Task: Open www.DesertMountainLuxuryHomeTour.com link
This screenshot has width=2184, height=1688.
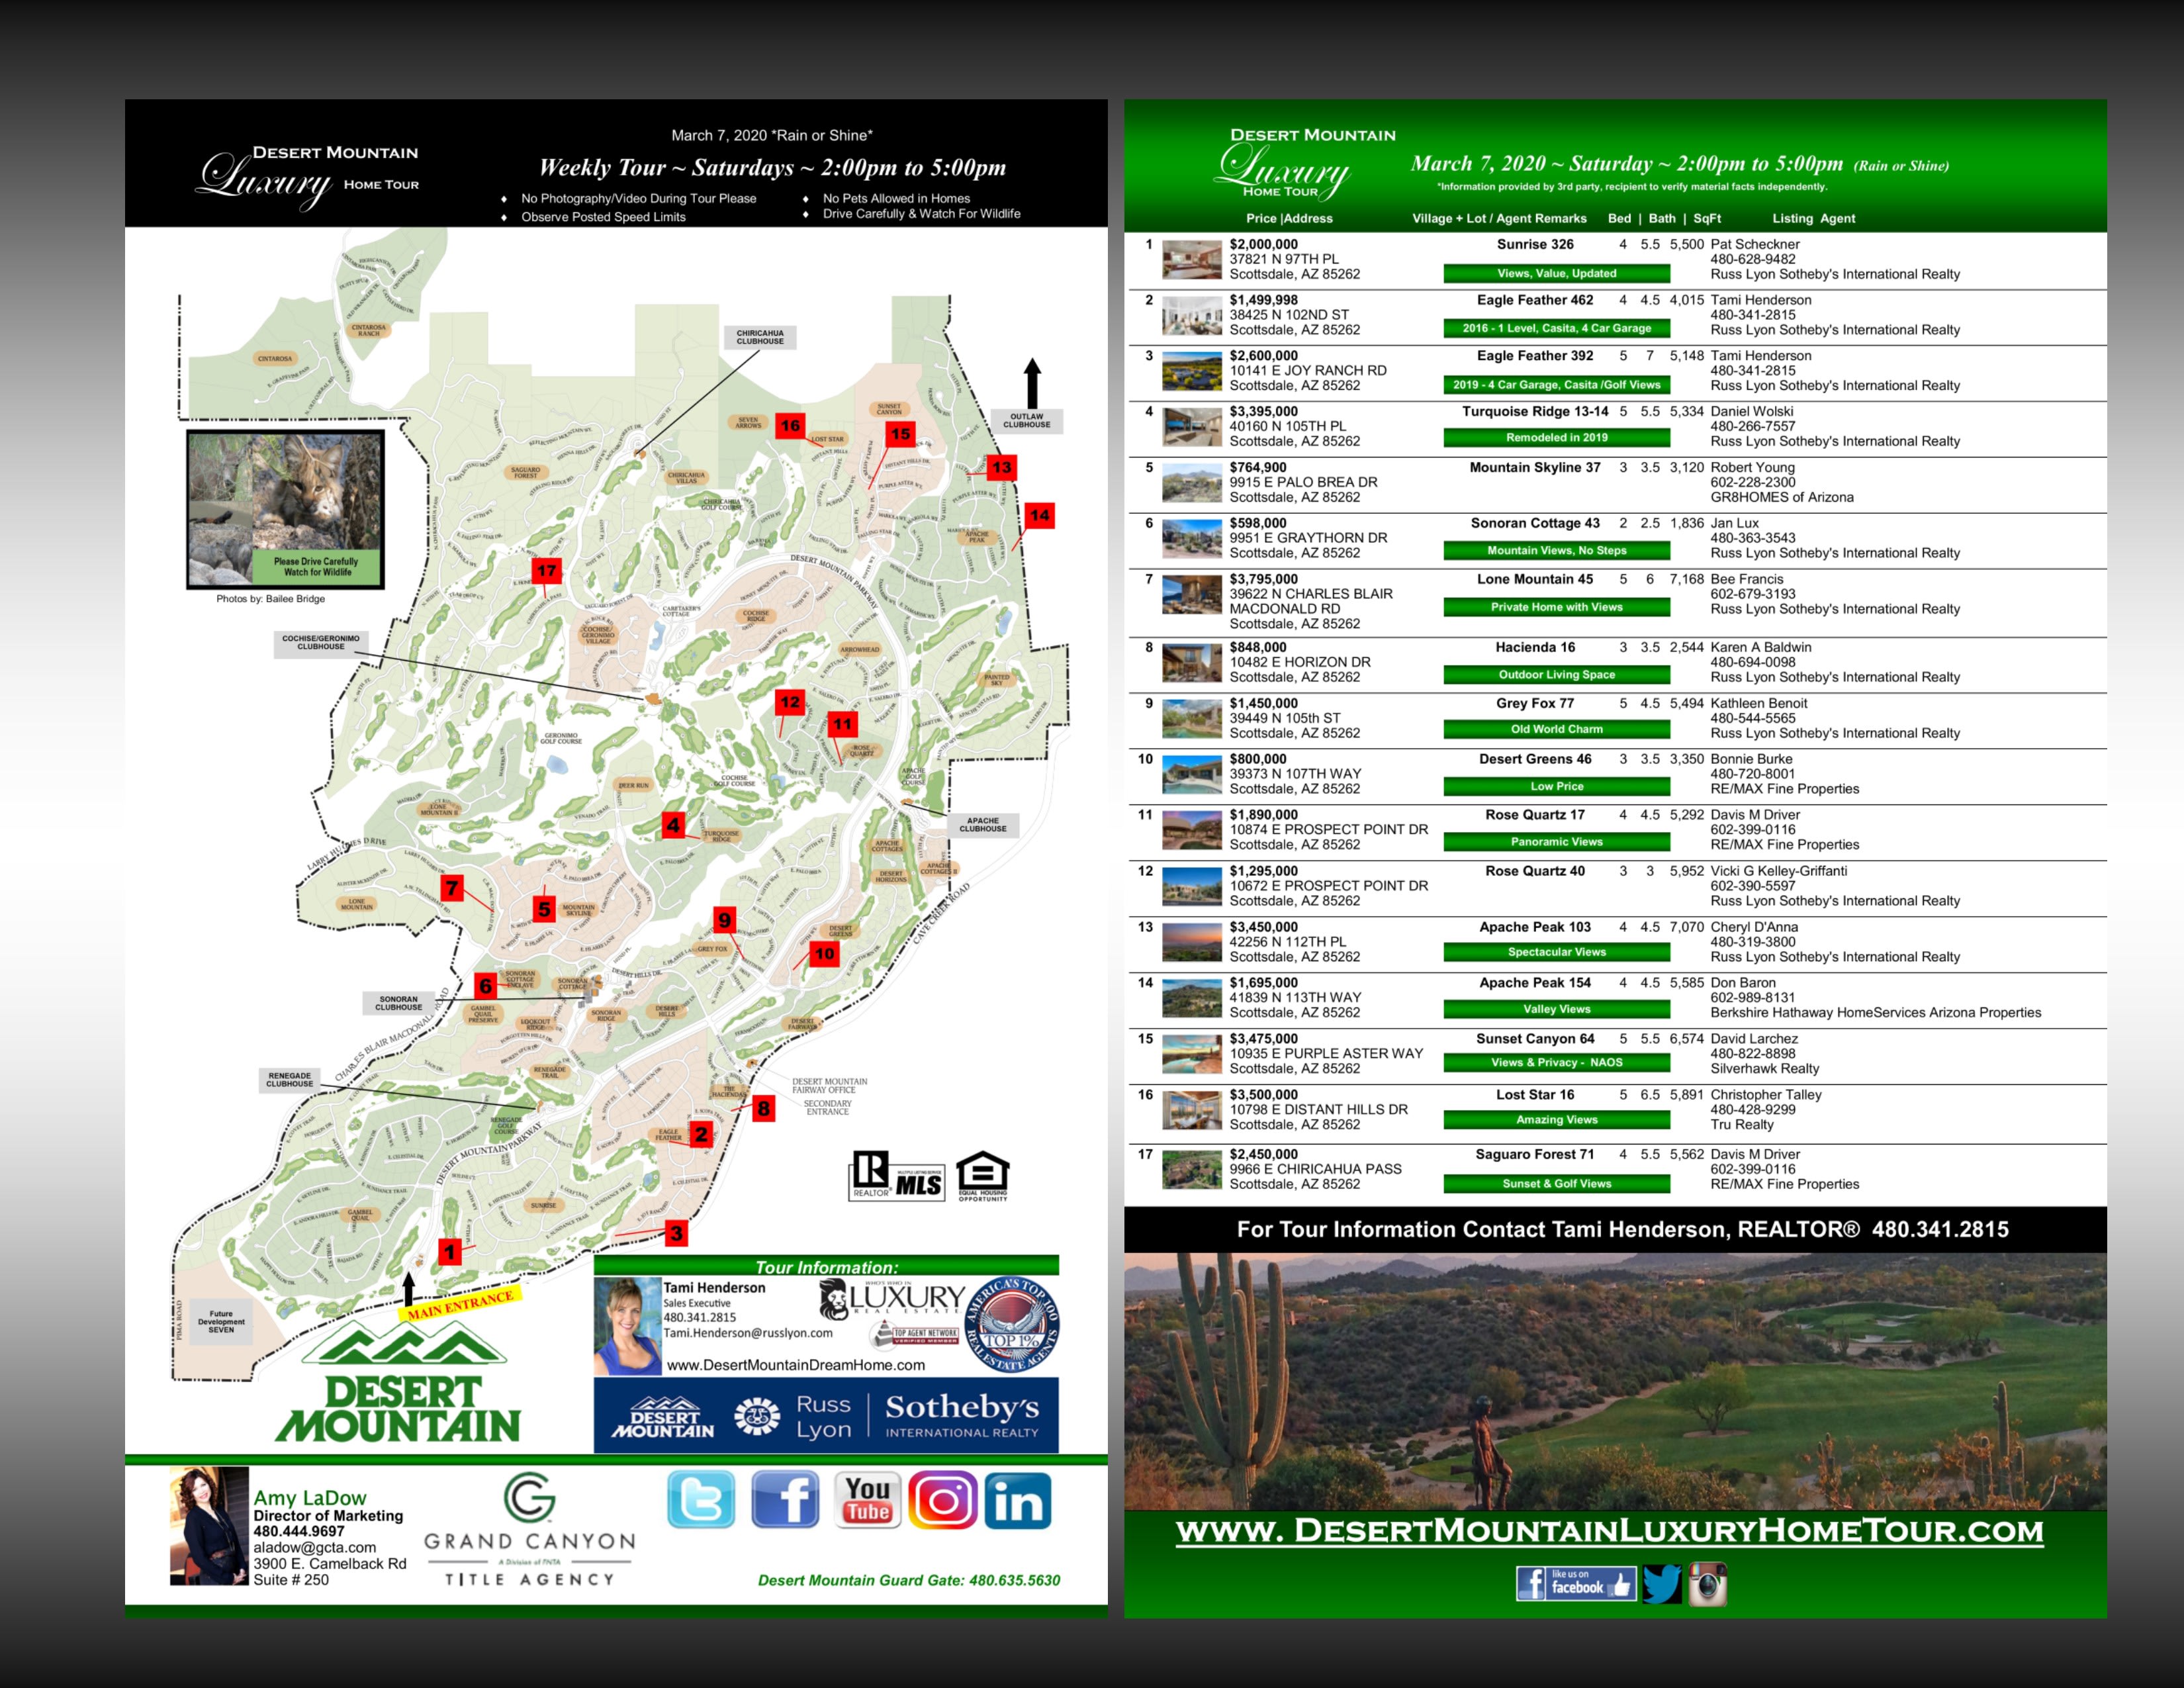Action: [x=1610, y=1531]
